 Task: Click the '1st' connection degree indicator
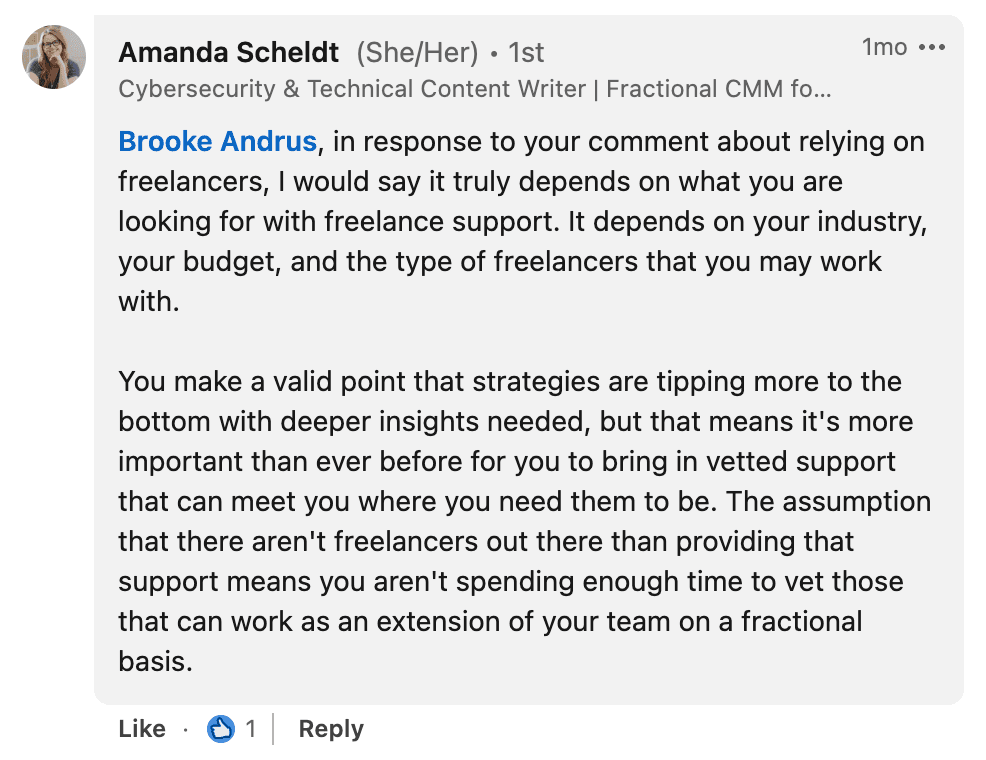(526, 52)
